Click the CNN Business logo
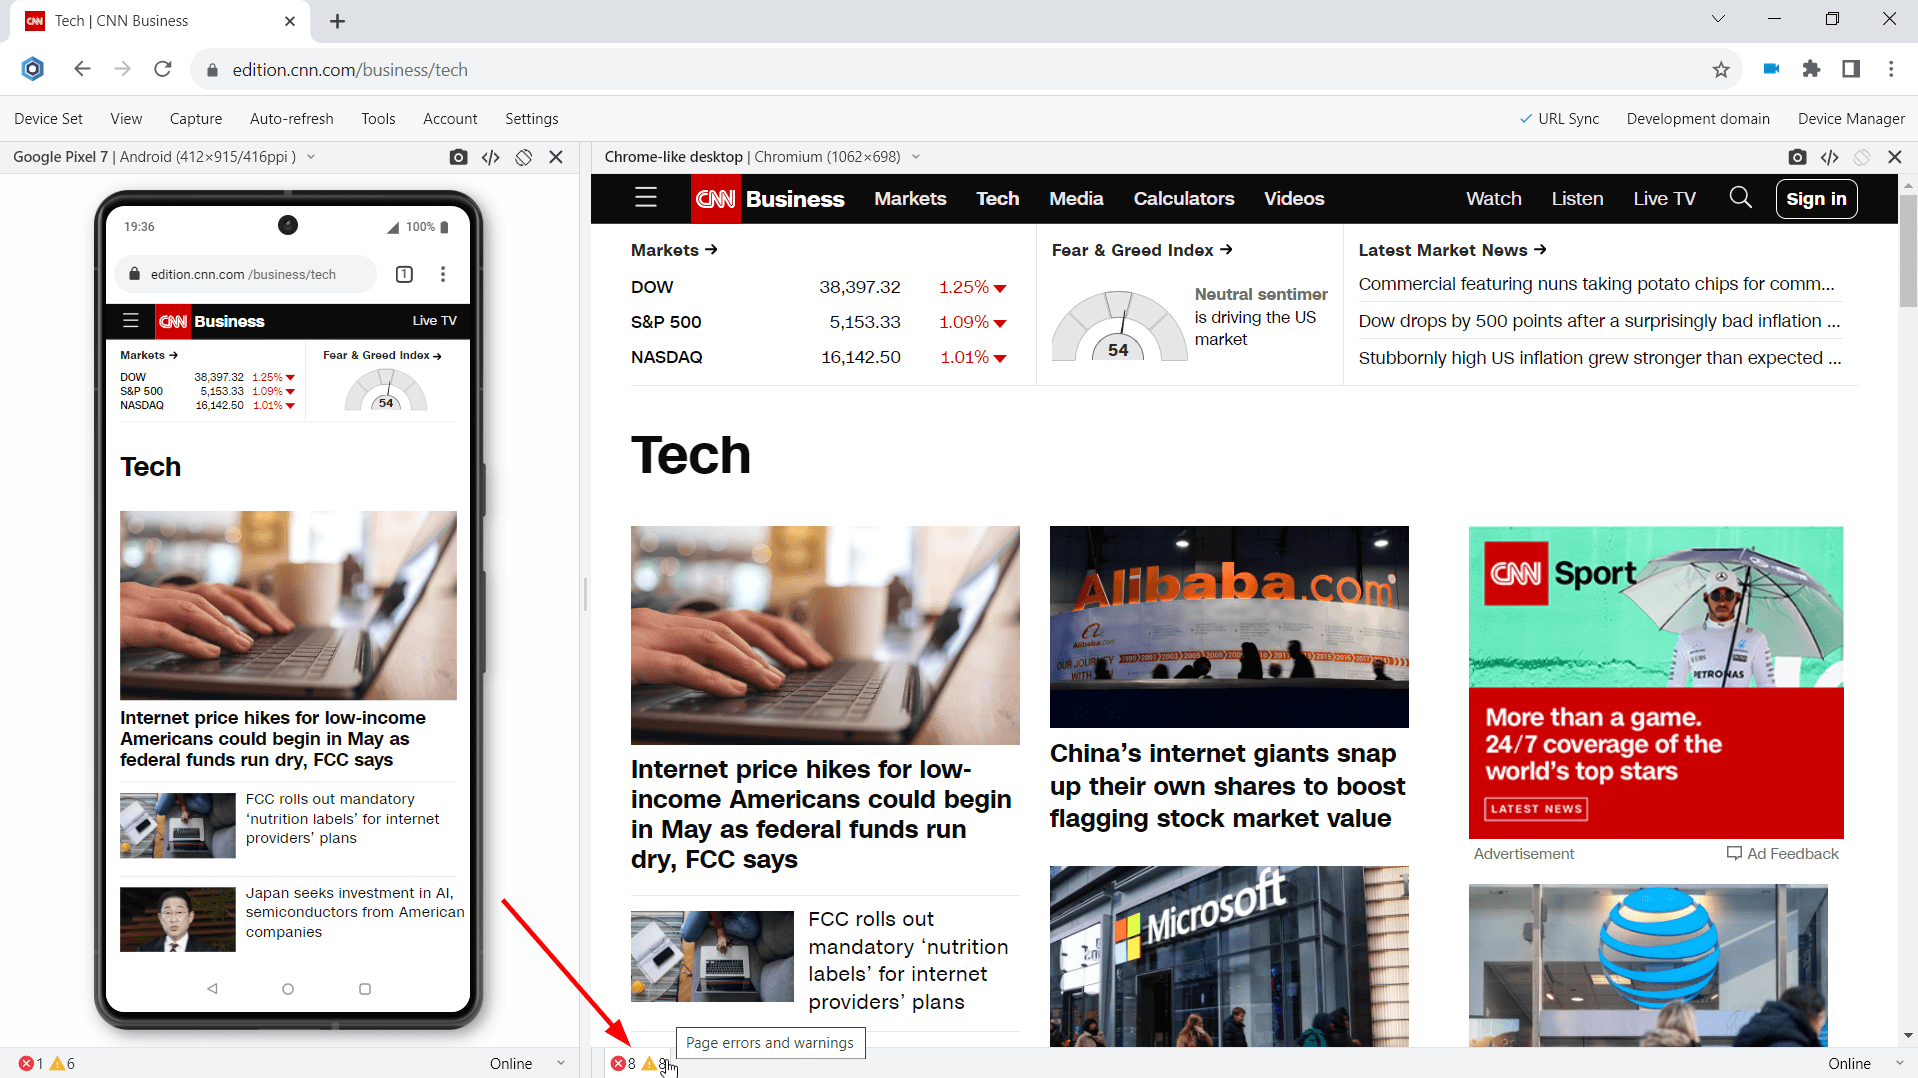This screenshot has width=1918, height=1078. coord(716,198)
